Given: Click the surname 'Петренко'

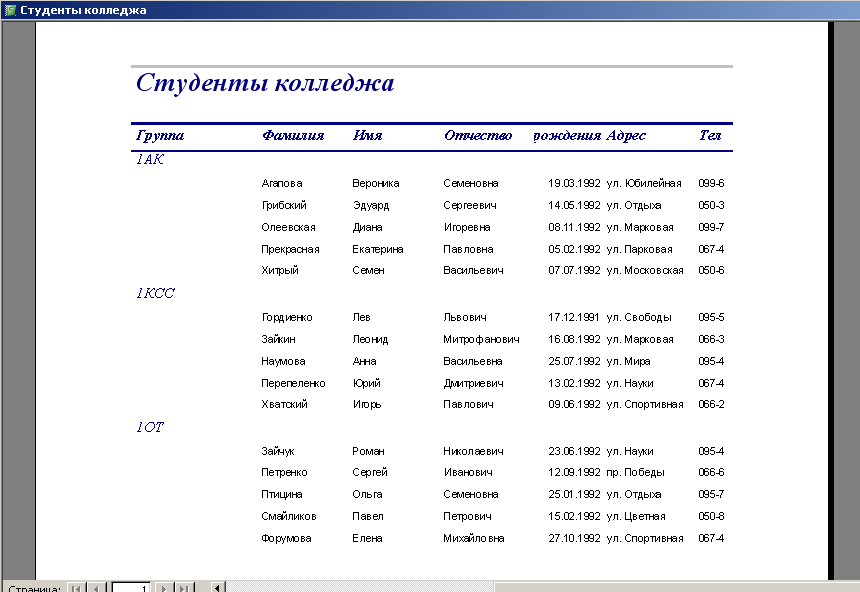Looking at the screenshot, I should pos(284,472).
